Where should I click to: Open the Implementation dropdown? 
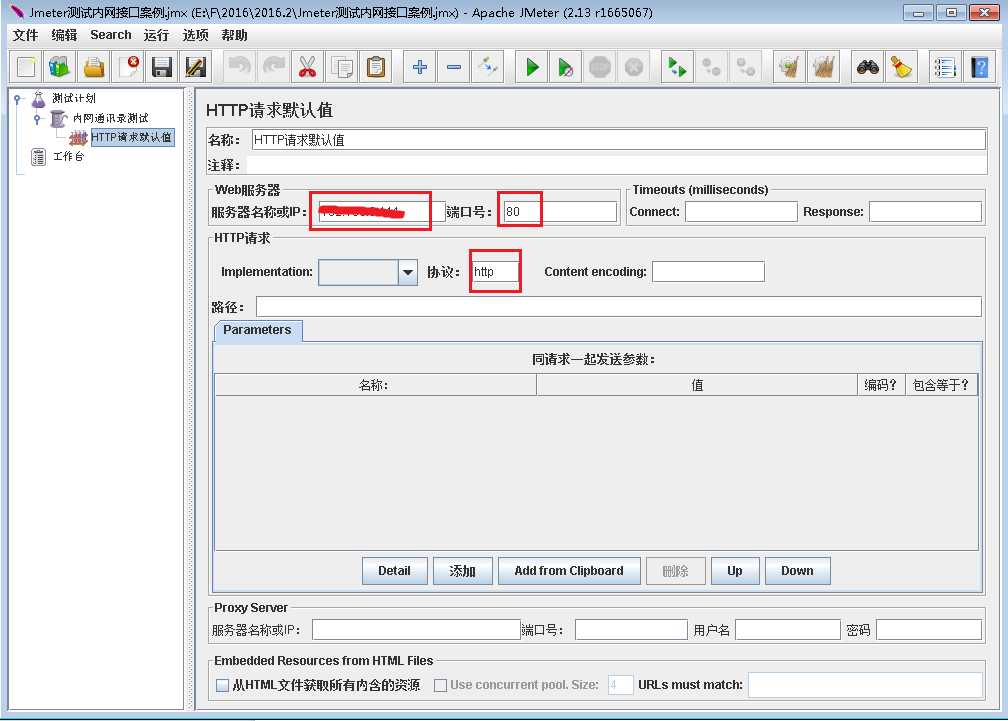[408, 272]
